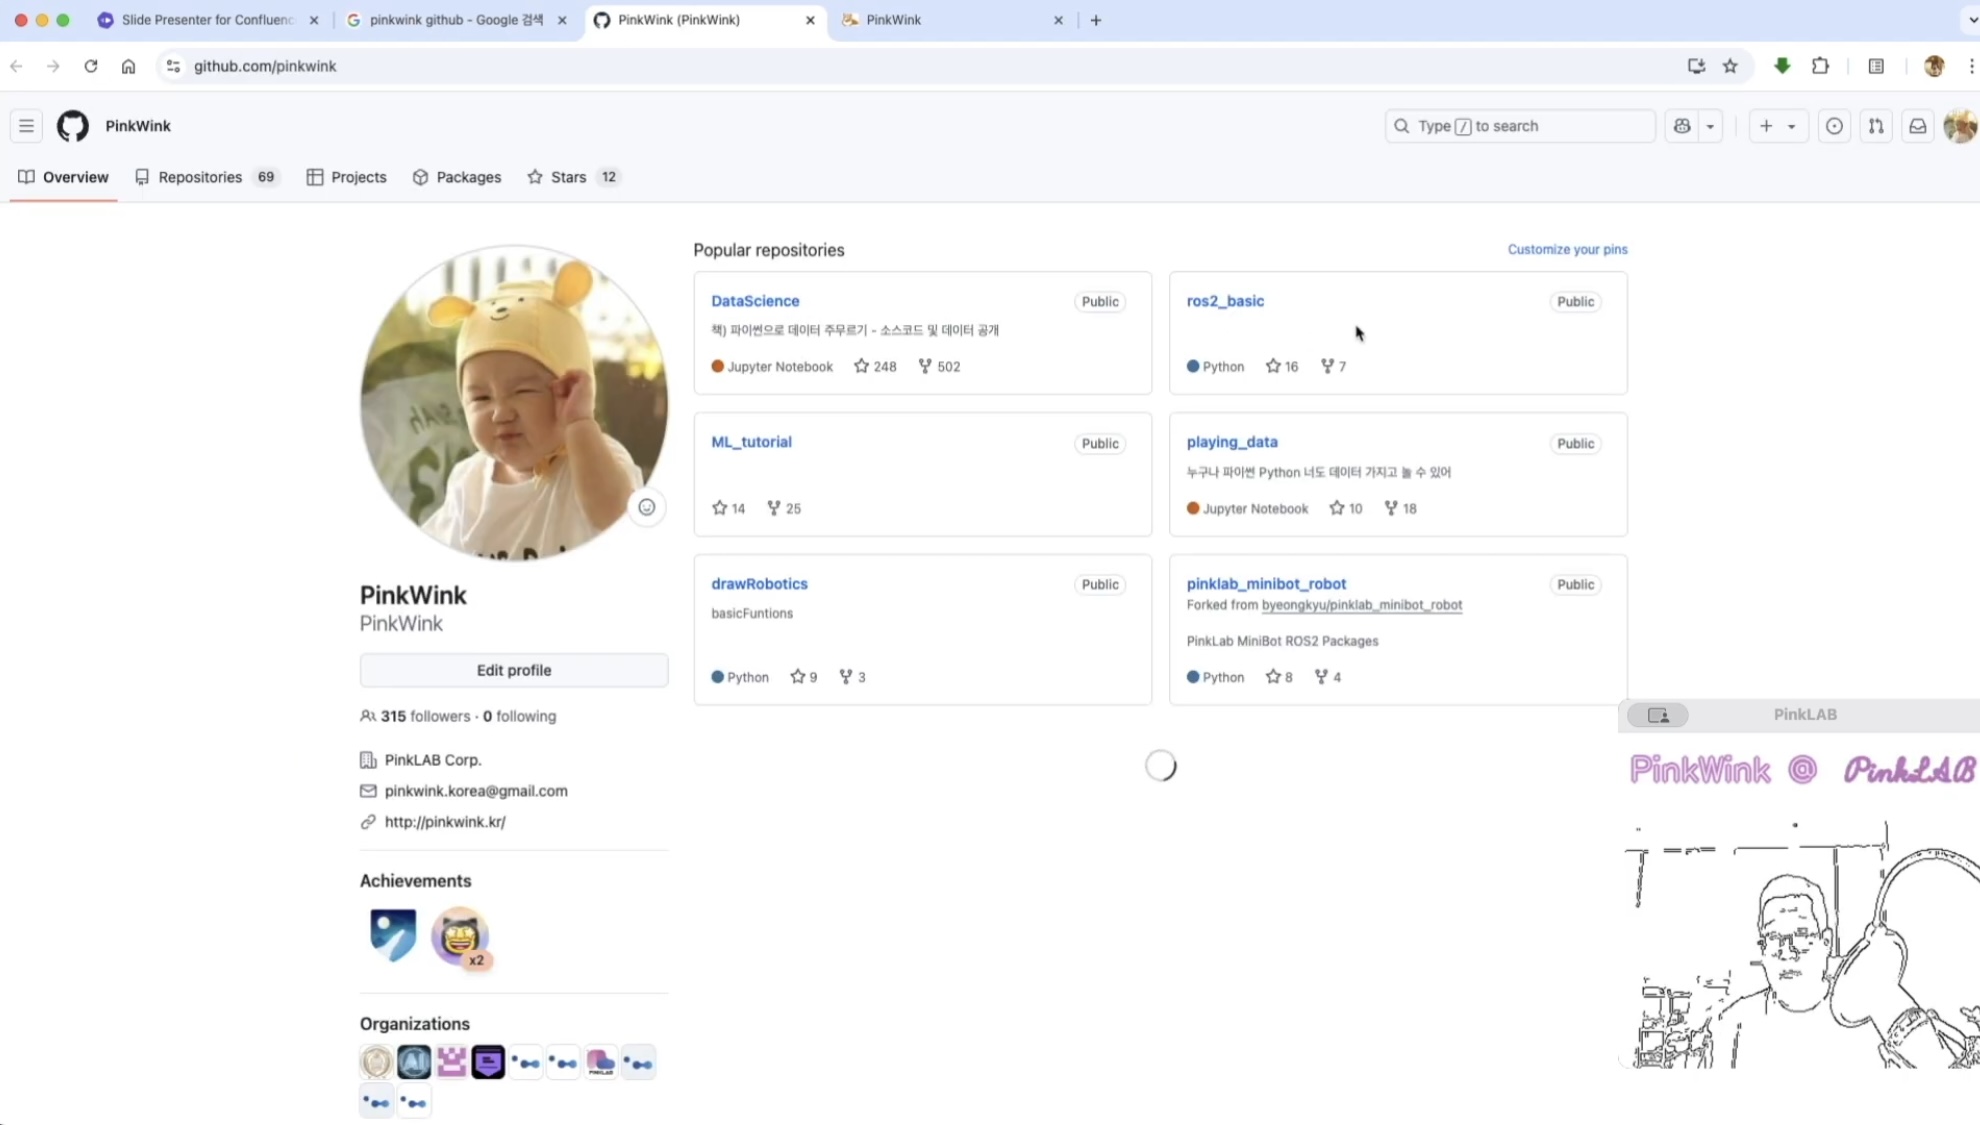The height and width of the screenshot is (1125, 1980).
Task: Open the Copilot chat icon
Action: tap(1682, 126)
